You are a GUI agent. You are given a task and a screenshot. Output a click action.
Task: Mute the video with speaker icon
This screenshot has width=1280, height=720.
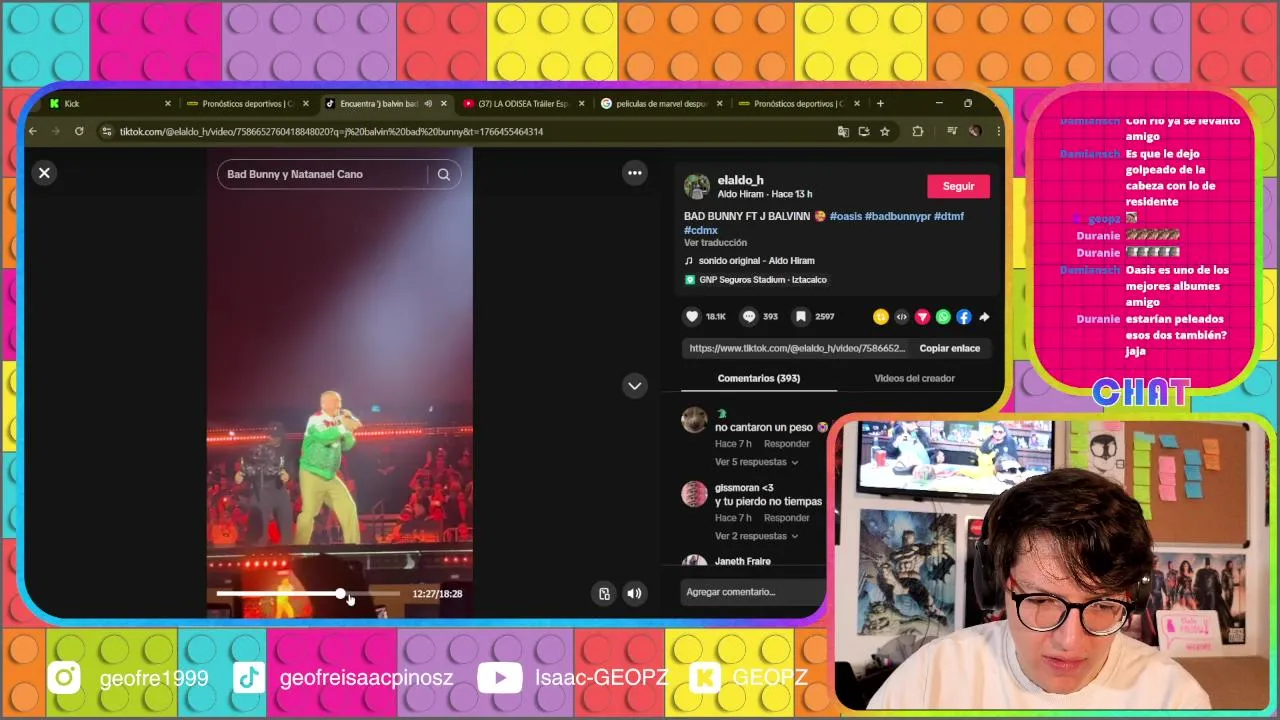coord(634,593)
